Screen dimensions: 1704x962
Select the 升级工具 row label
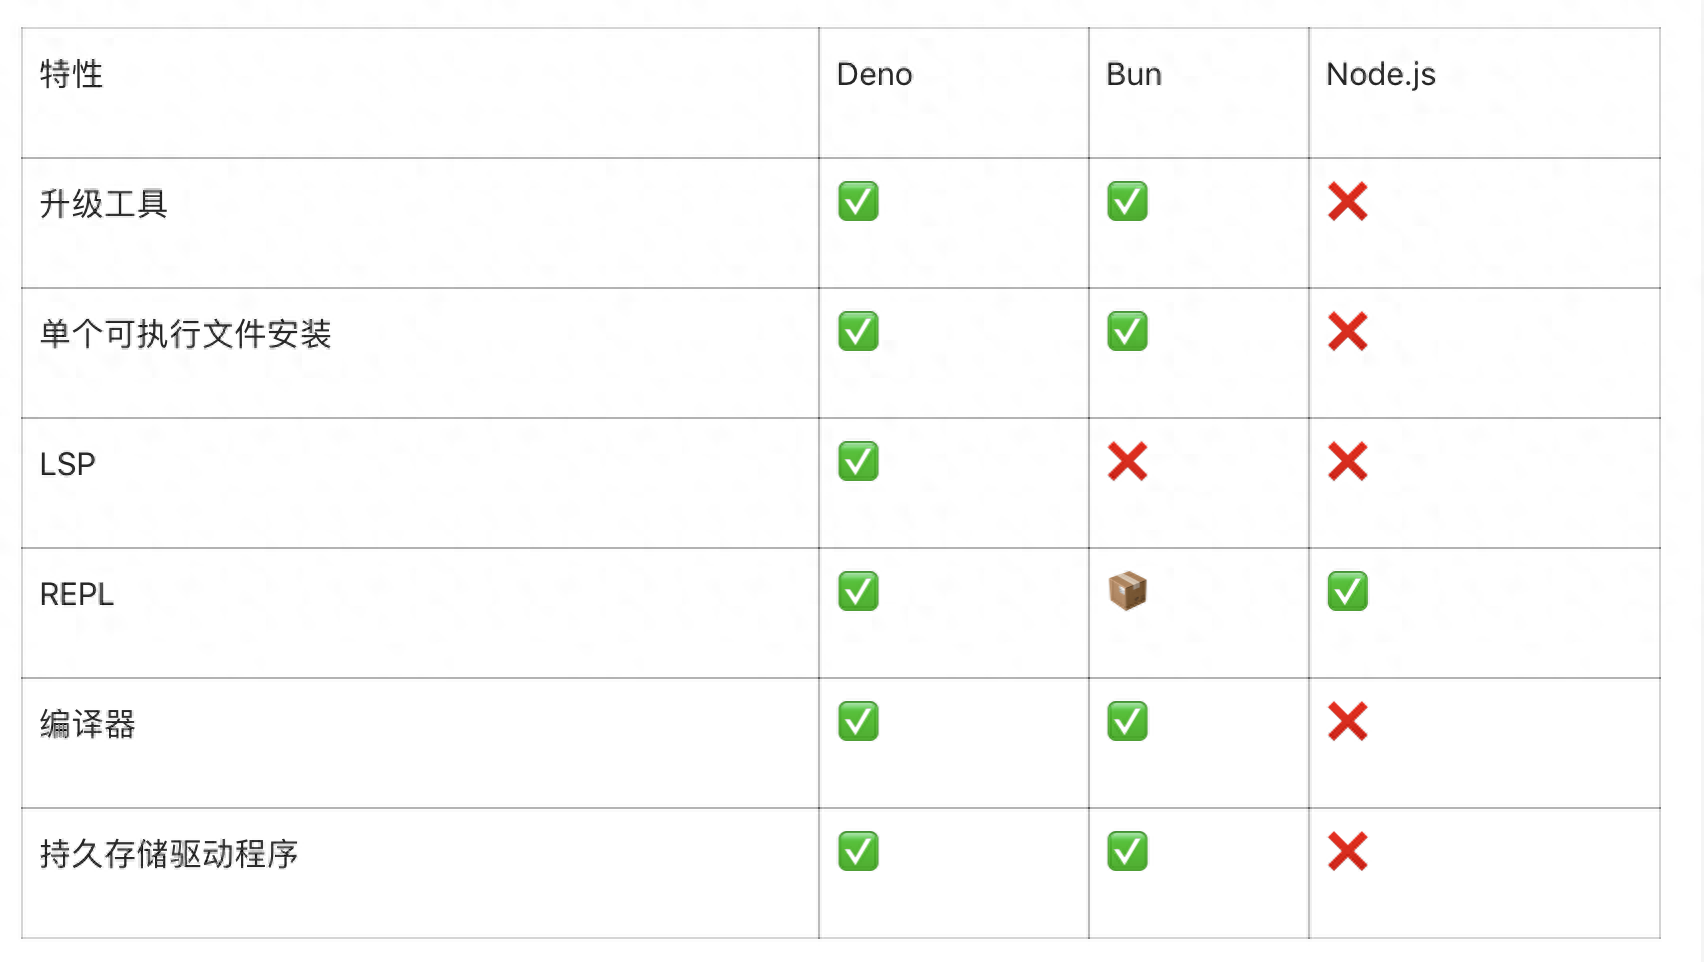click(x=103, y=204)
